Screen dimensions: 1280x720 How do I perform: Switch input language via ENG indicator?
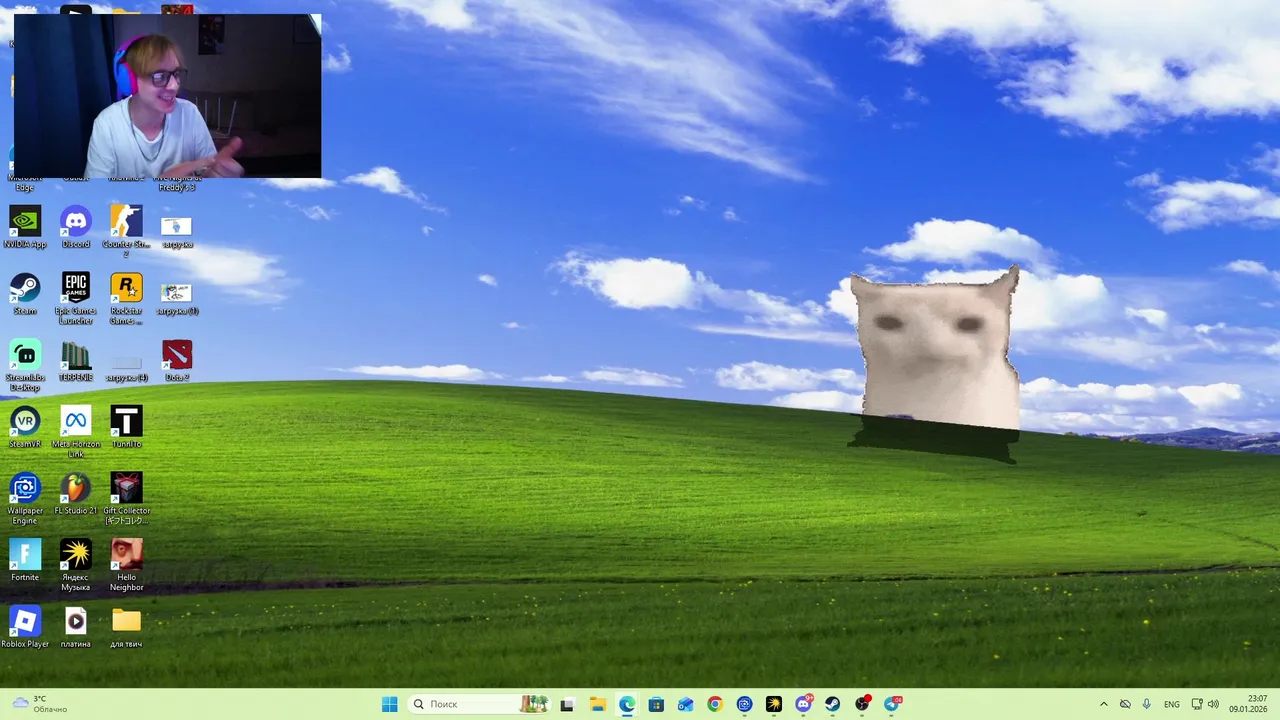[1171, 704]
